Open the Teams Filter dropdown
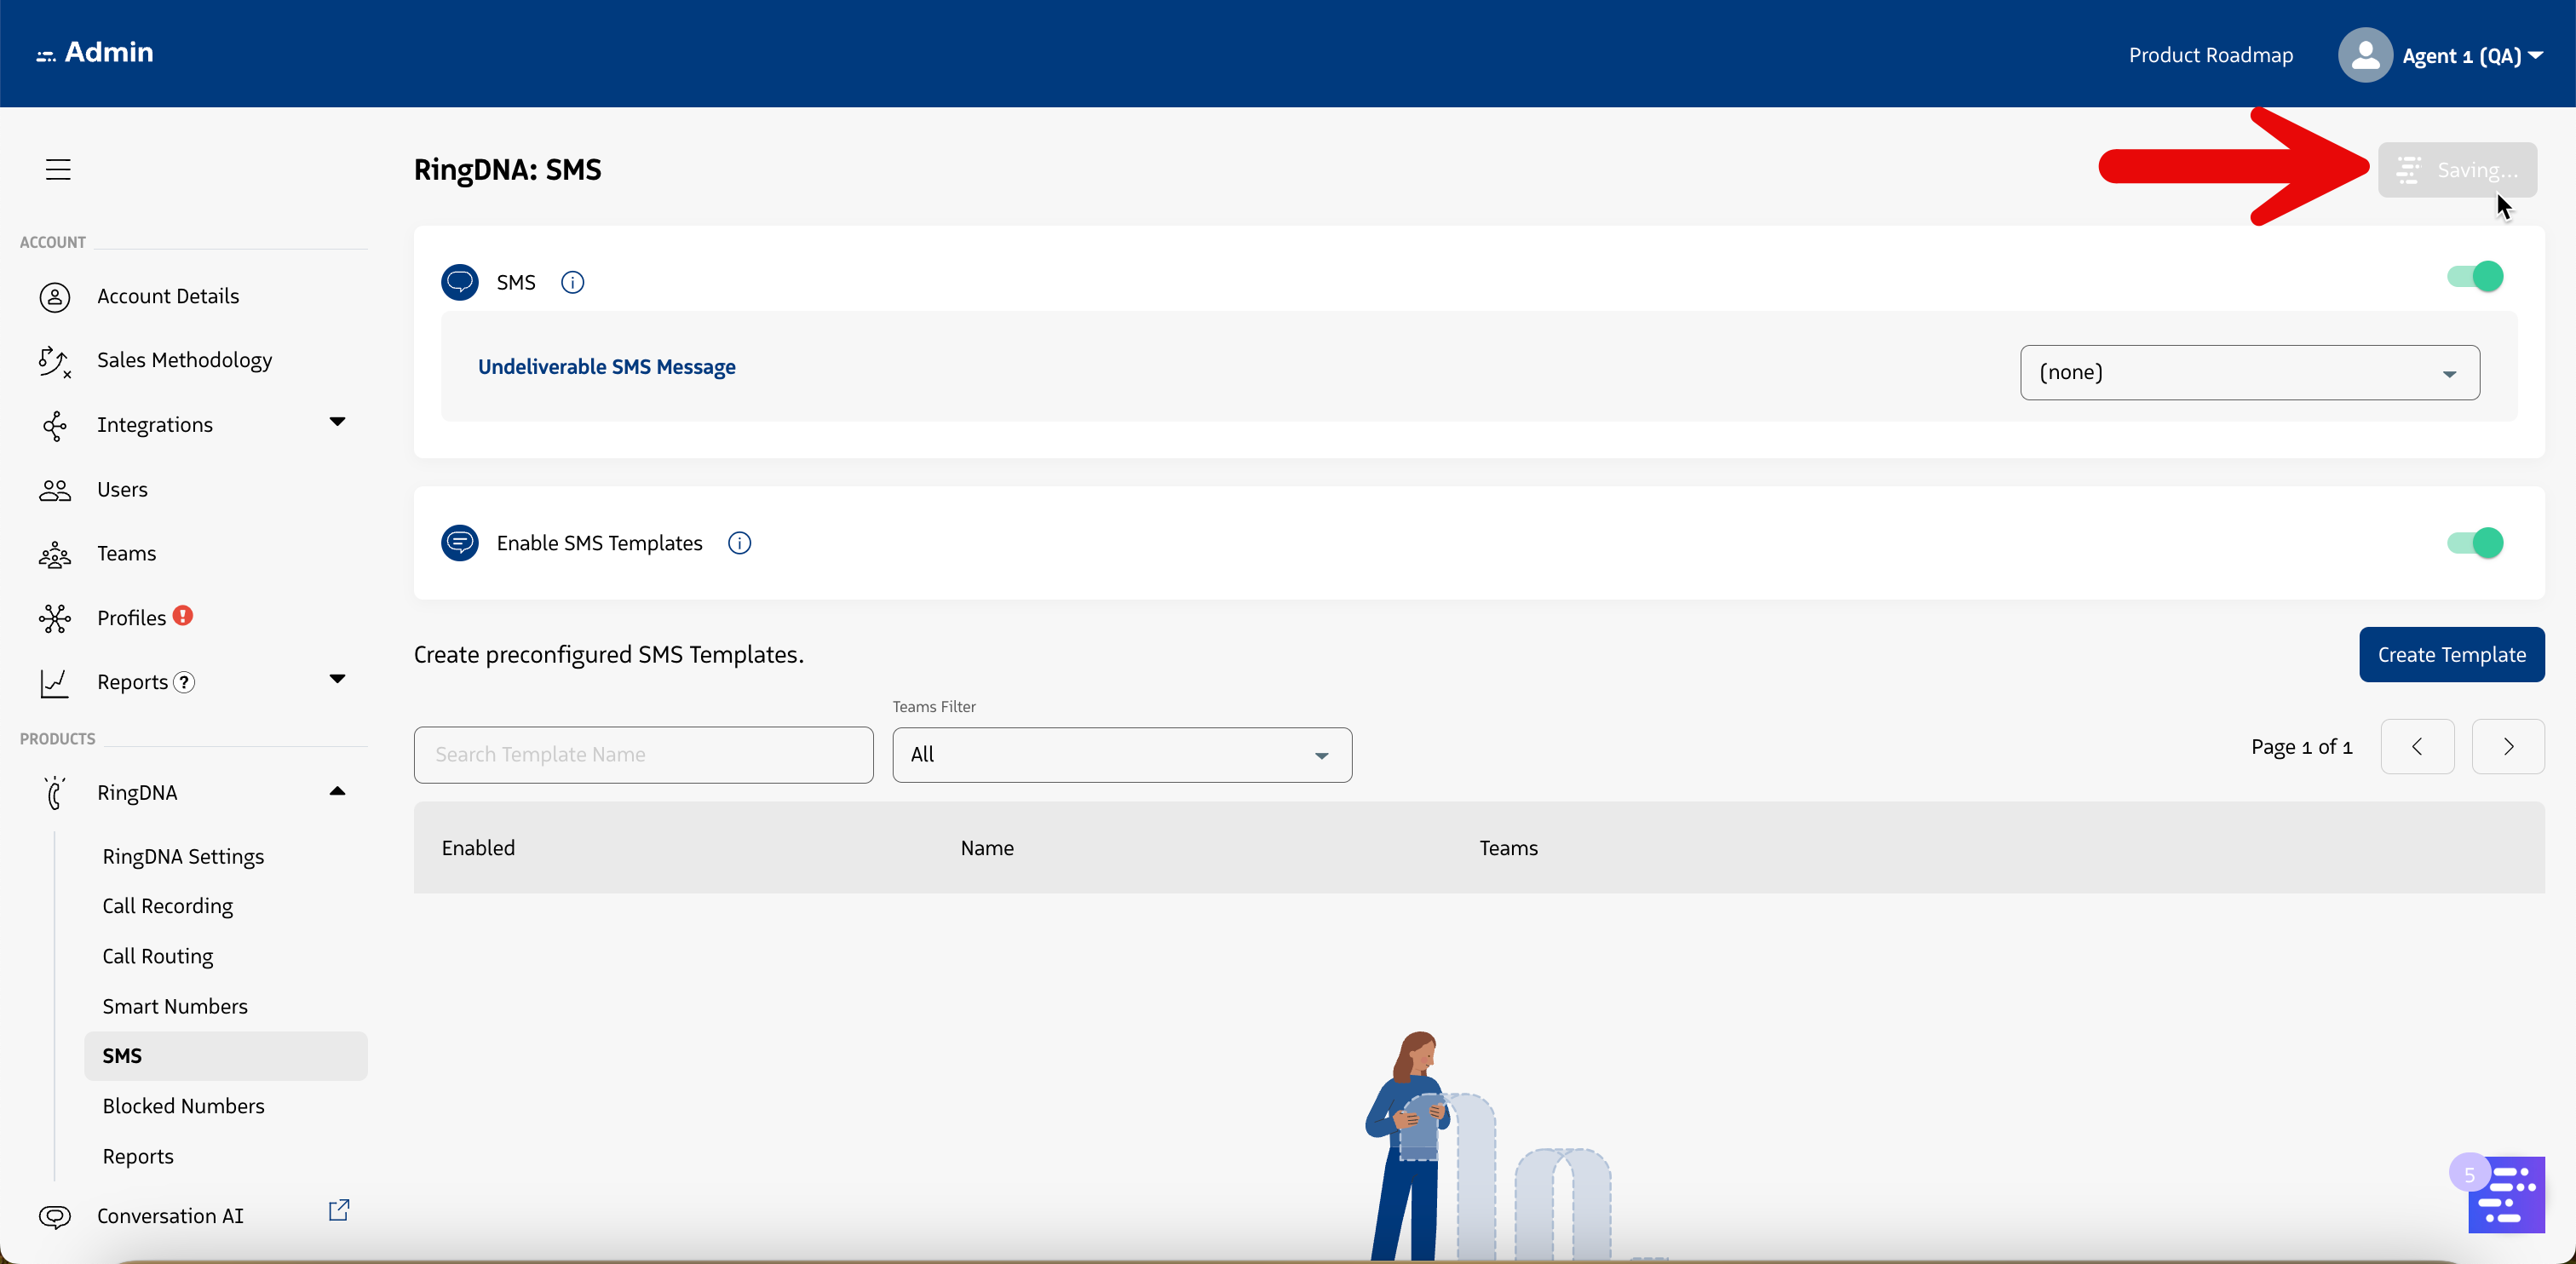Image resolution: width=2576 pixels, height=1264 pixels. pos(1121,755)
